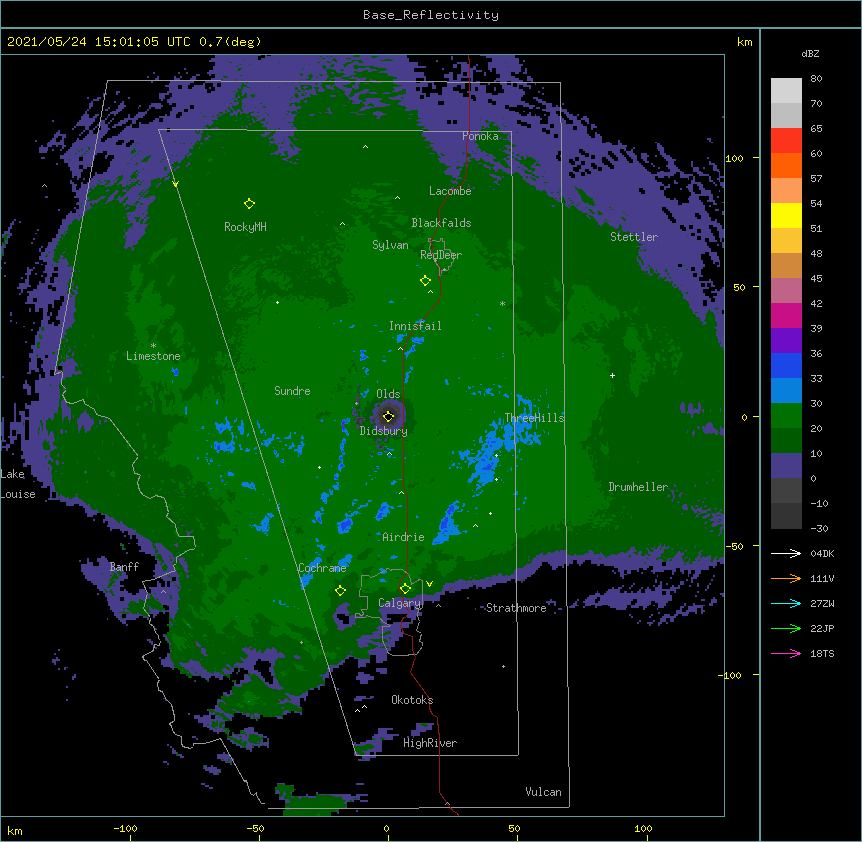The width and height of the screenshot is (862, 842).
Task: Click the asterisk marker above Limestone
Action: coord(153,346)
